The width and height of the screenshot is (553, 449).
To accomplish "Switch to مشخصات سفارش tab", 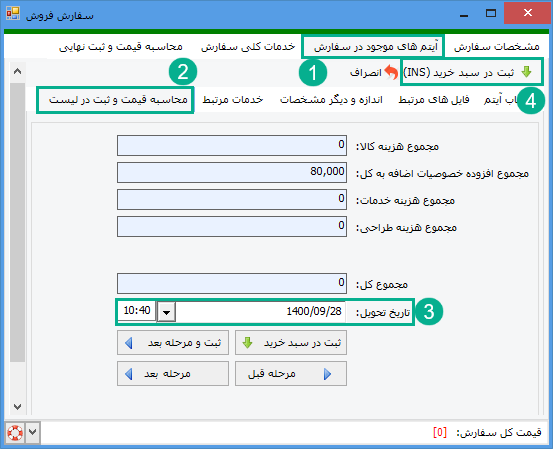I will pyautogui.click(x=497, y=47).
